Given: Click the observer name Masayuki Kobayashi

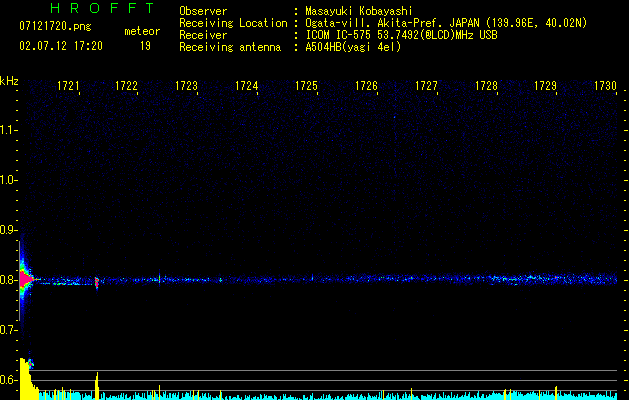Looking at the screenshot, I should click(x=359, y=11).
